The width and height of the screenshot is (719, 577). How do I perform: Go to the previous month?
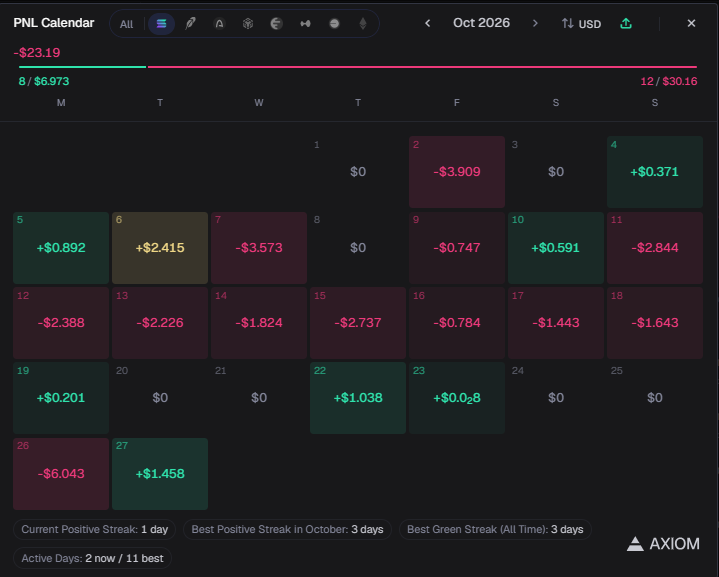(427, 23)
